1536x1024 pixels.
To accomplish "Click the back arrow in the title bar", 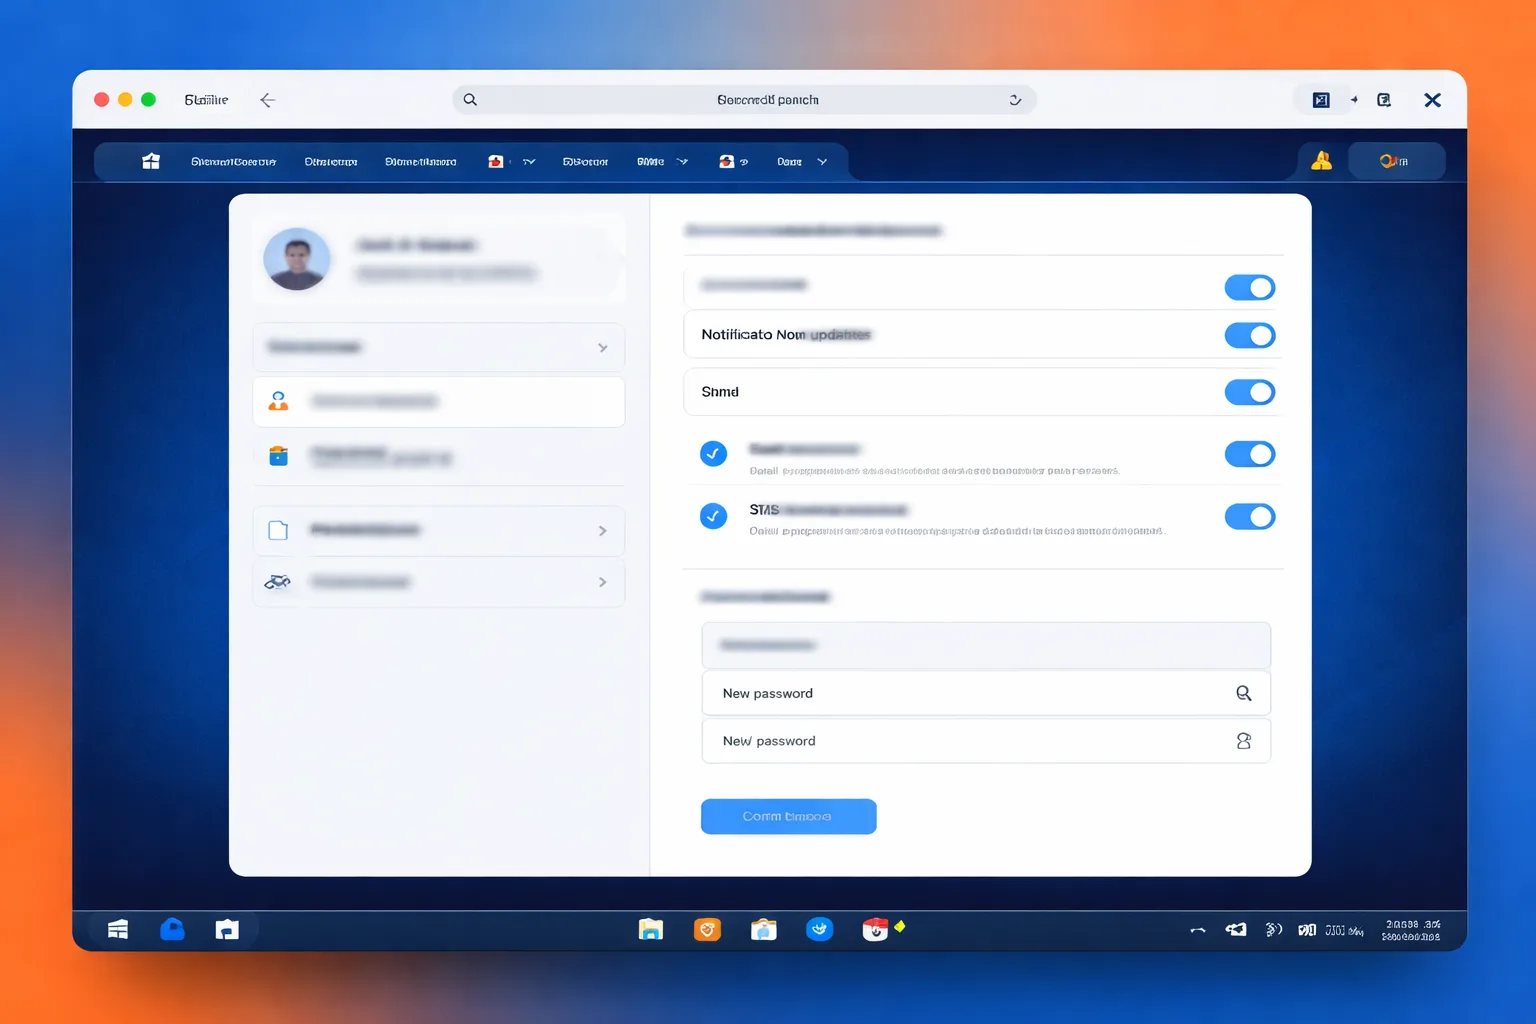I will pos(267,100).
